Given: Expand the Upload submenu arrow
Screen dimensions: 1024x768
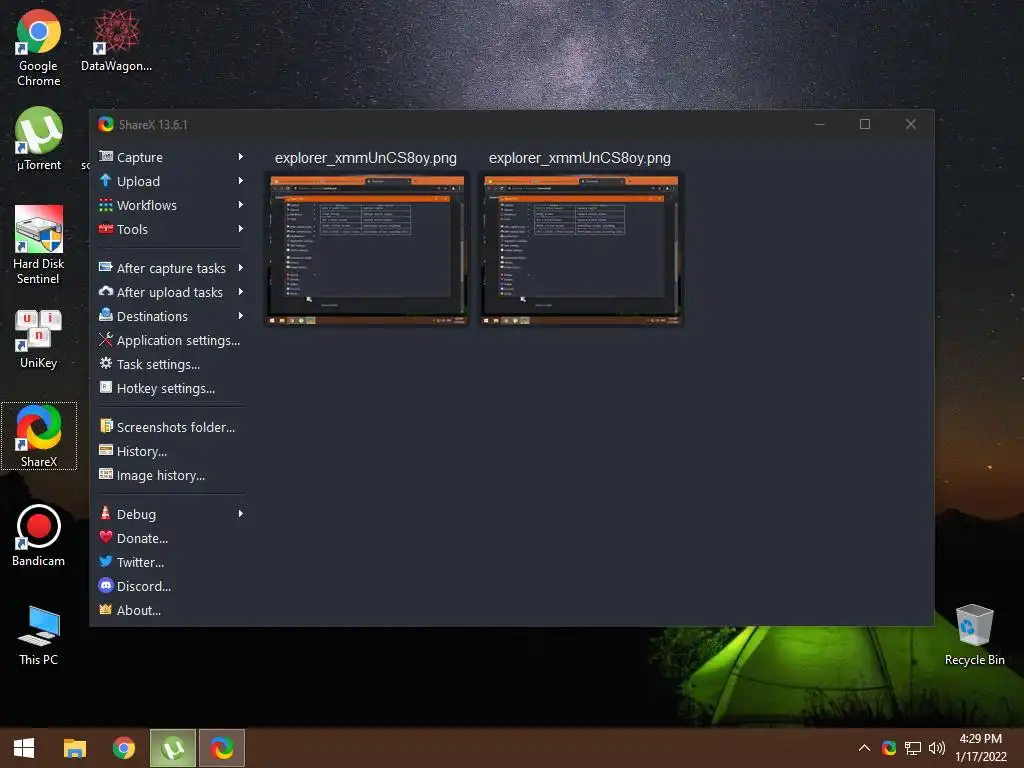Looking at the screenshot, I should pyautogui.click(x=240, y=181).
